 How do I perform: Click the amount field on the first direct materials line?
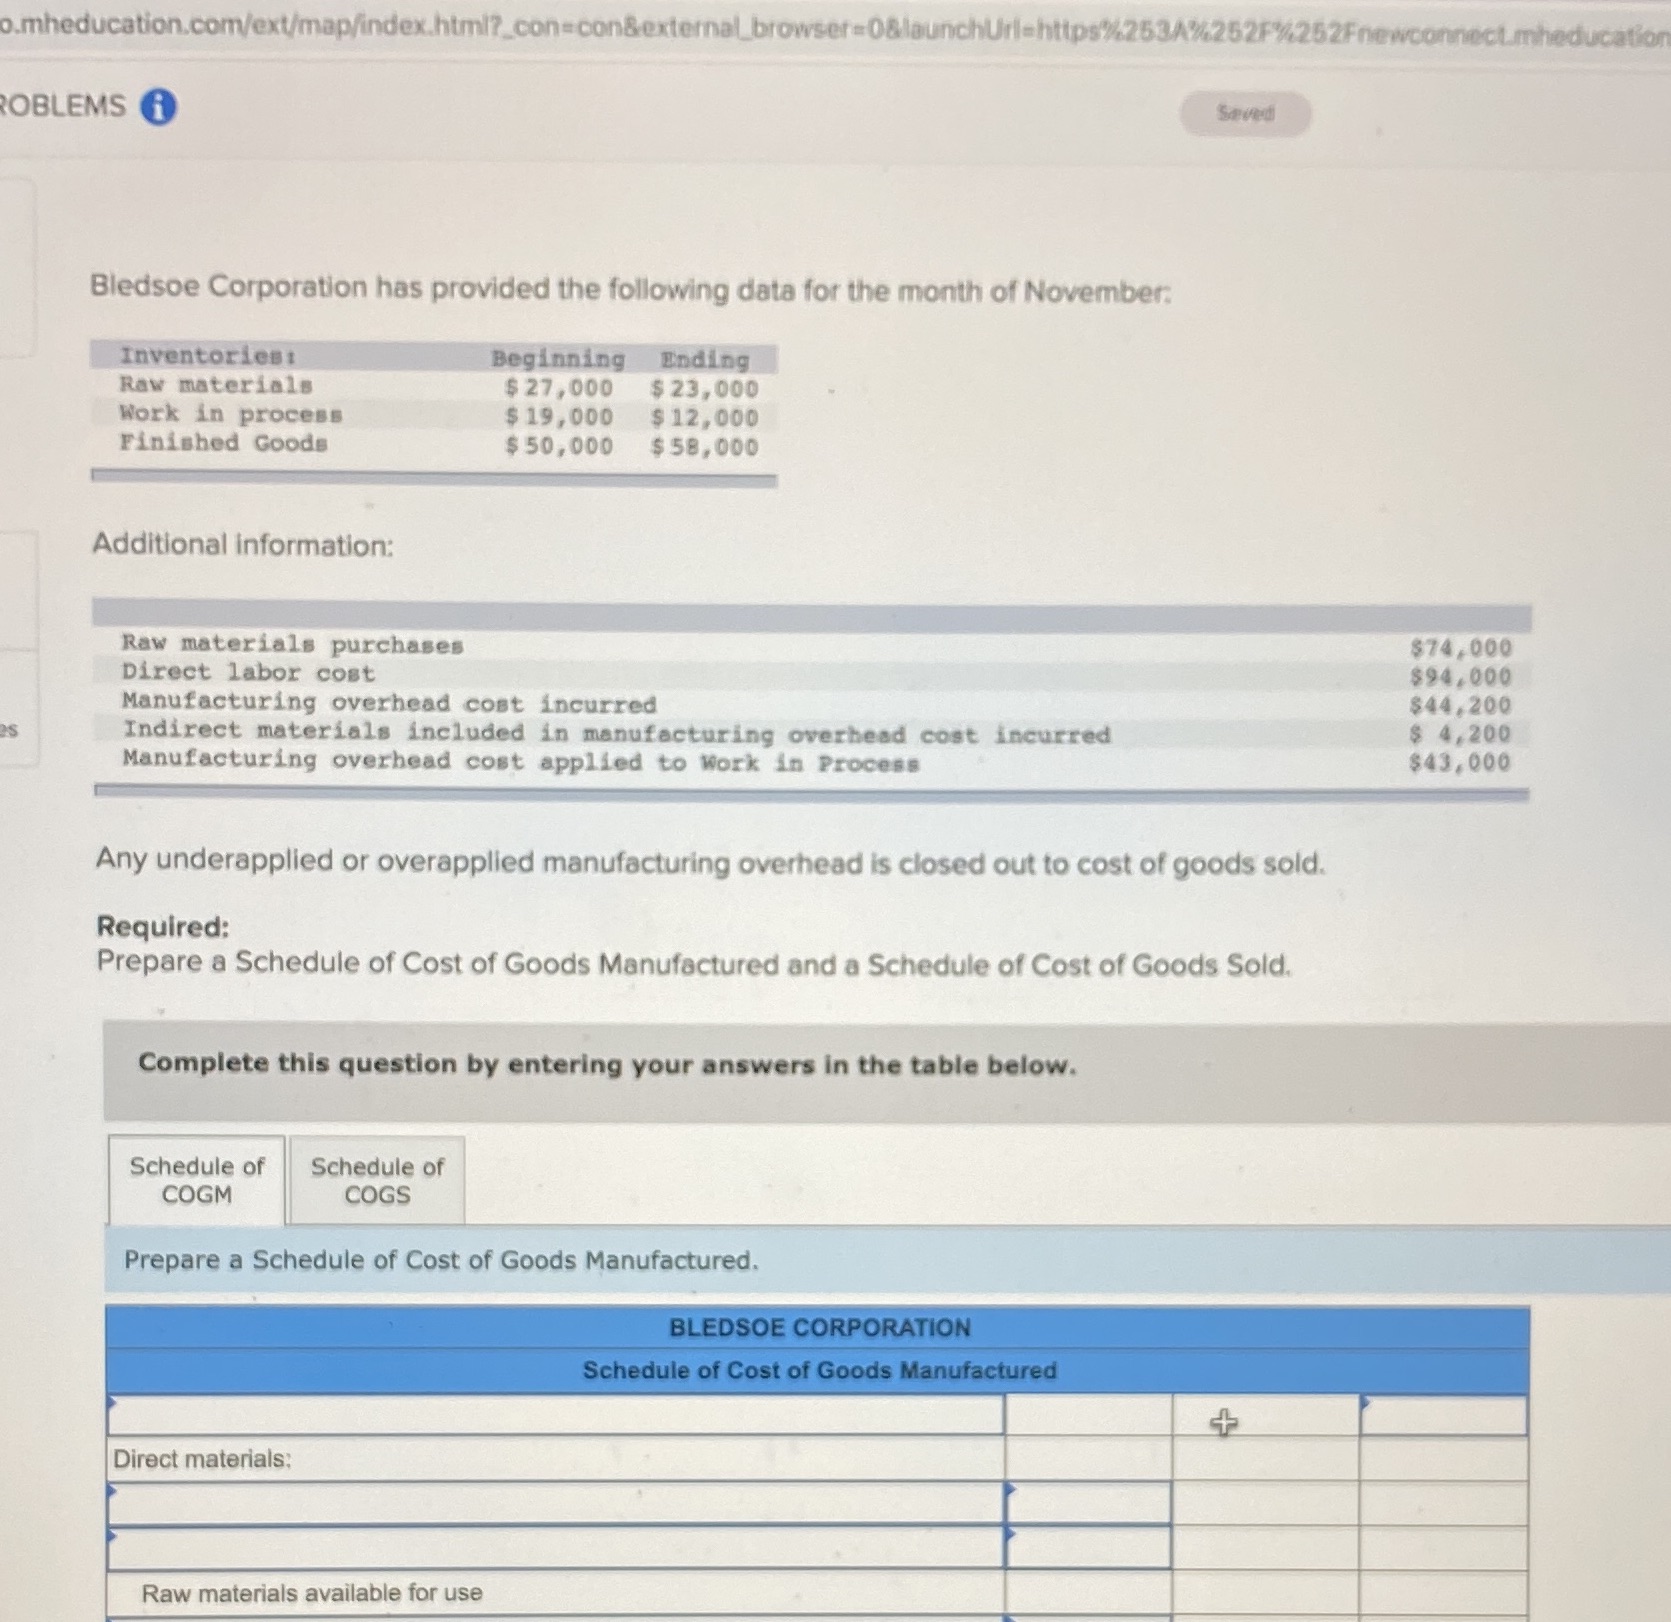[1090, 1504]
